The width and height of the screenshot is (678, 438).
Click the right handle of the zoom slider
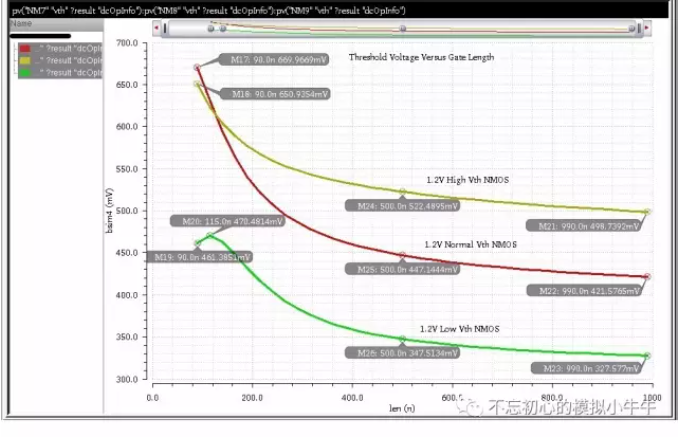click(x=639, y=29)
